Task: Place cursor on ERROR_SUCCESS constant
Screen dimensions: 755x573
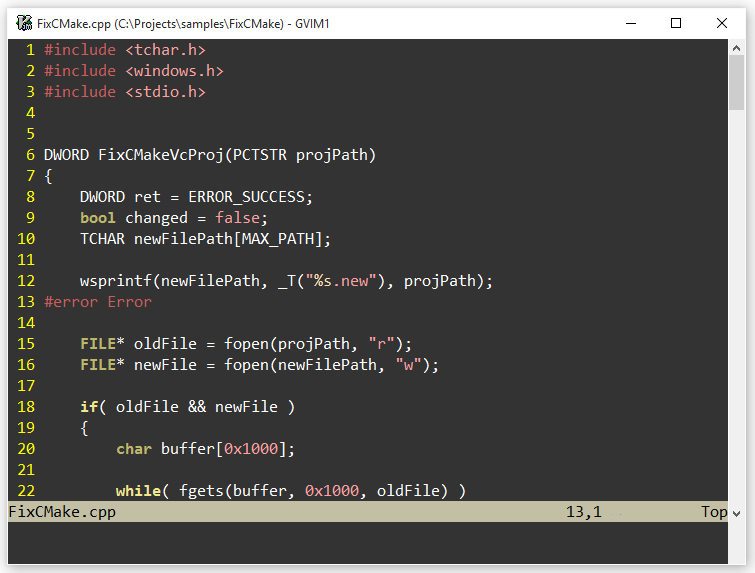Action: (250, 197)
